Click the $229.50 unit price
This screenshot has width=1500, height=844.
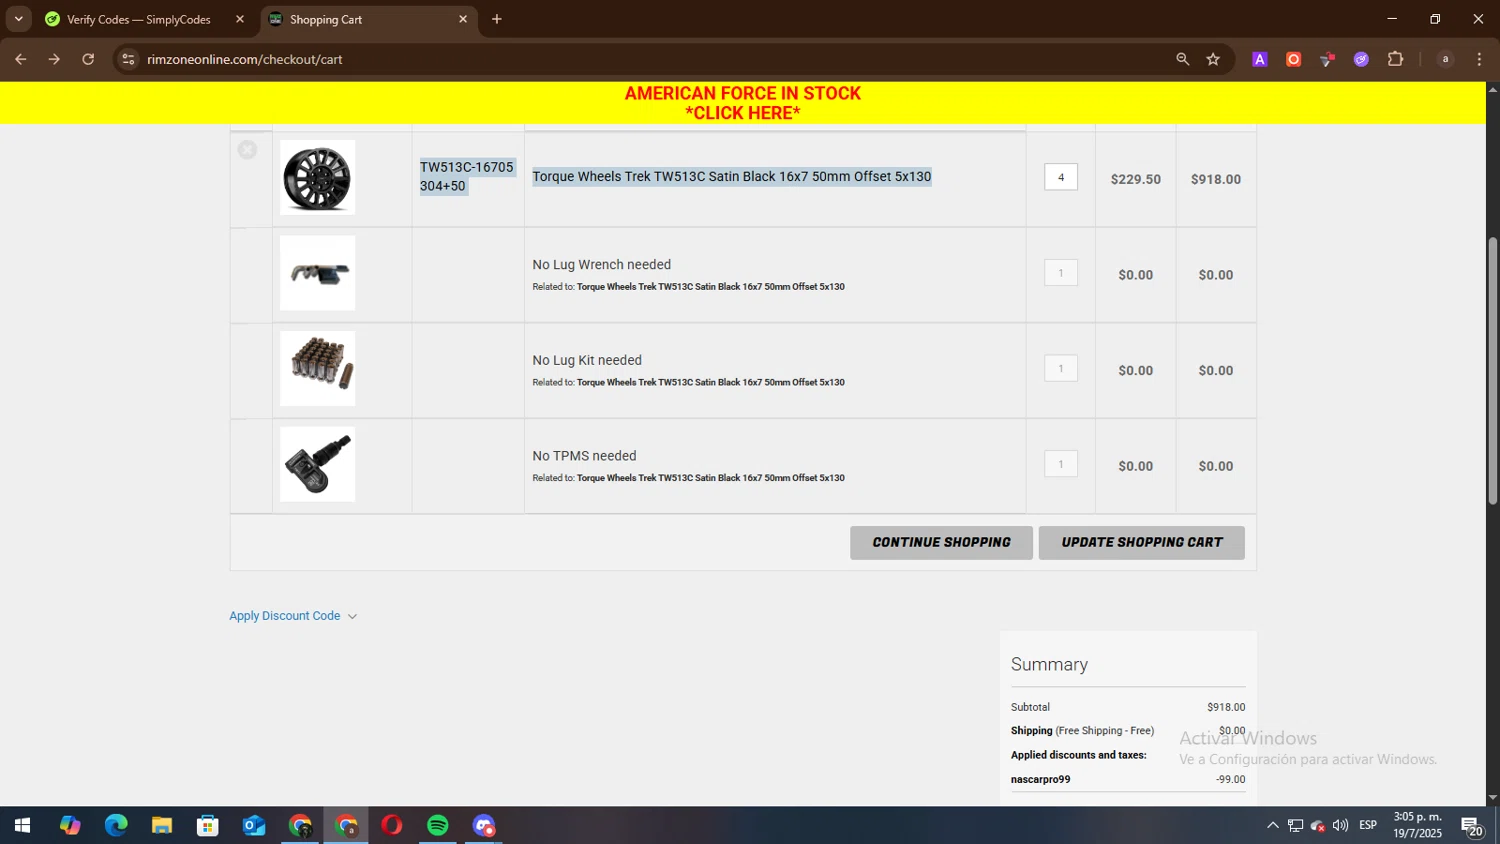pos(1136,179)
